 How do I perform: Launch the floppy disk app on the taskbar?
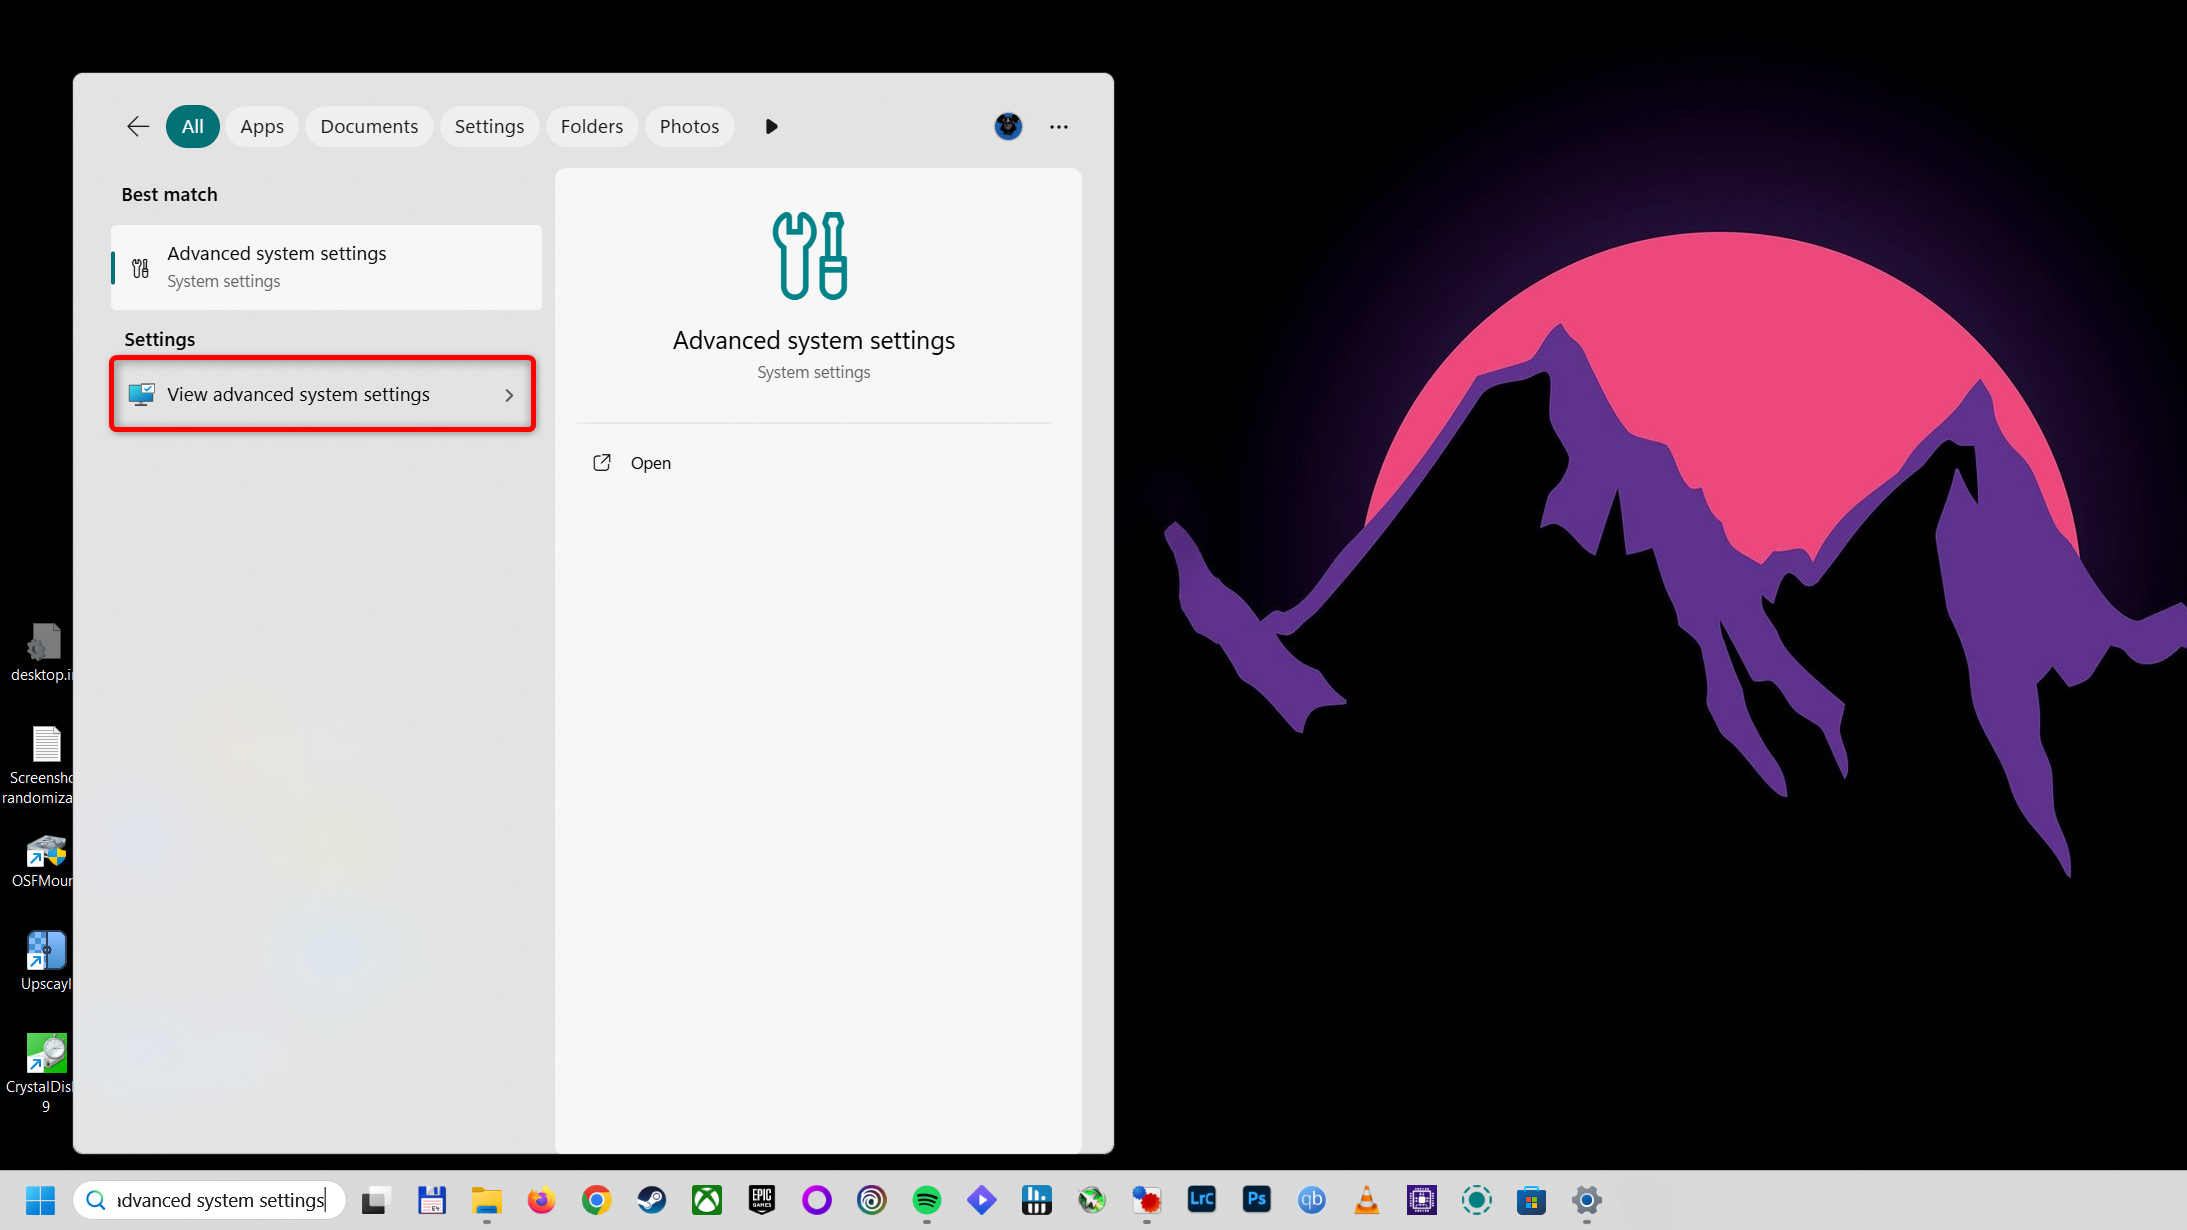point(432,1200)
